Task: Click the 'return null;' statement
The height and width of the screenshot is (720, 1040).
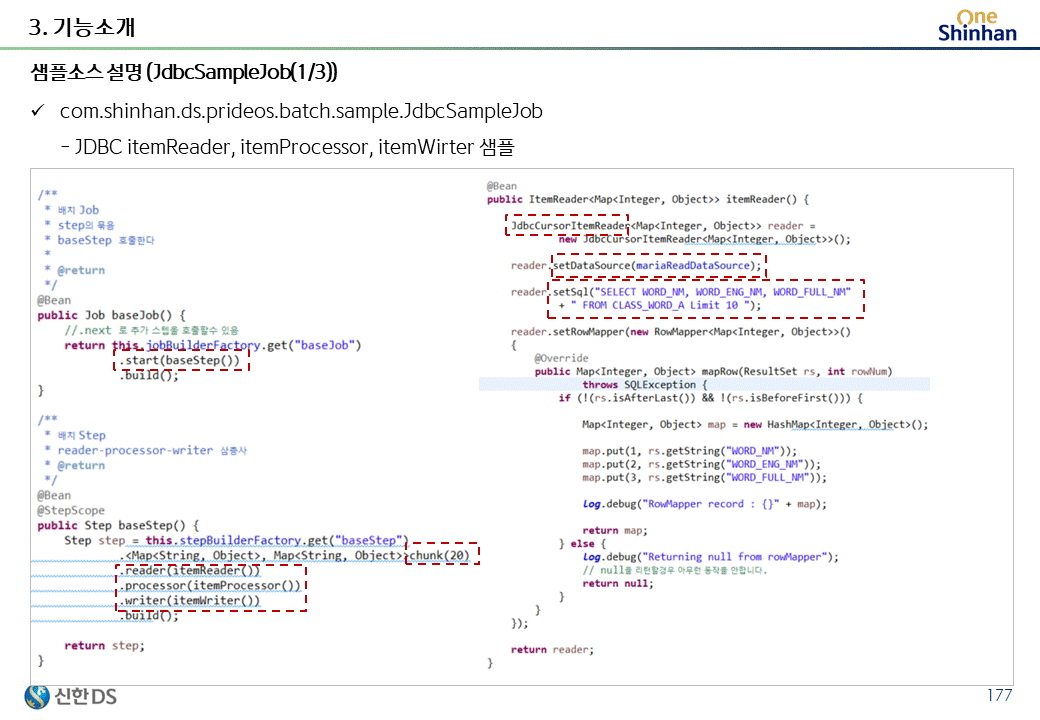Action: pos(618,583)
